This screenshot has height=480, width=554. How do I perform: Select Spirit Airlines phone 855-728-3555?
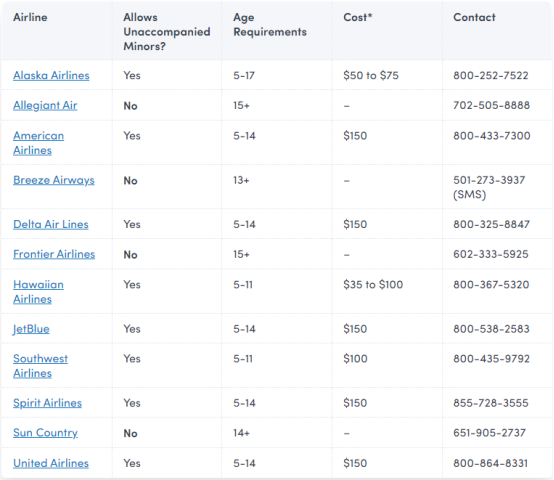(x=491, y=403)
